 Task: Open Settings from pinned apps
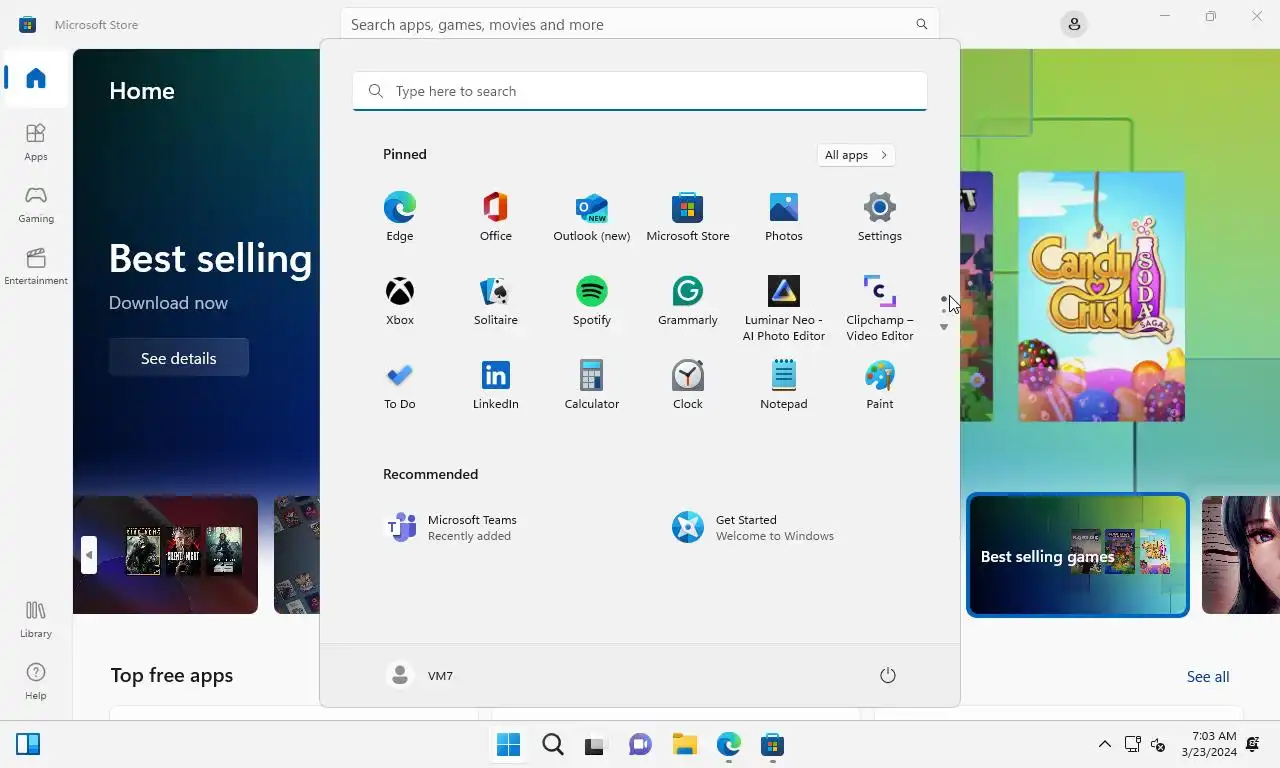[880, 216]
